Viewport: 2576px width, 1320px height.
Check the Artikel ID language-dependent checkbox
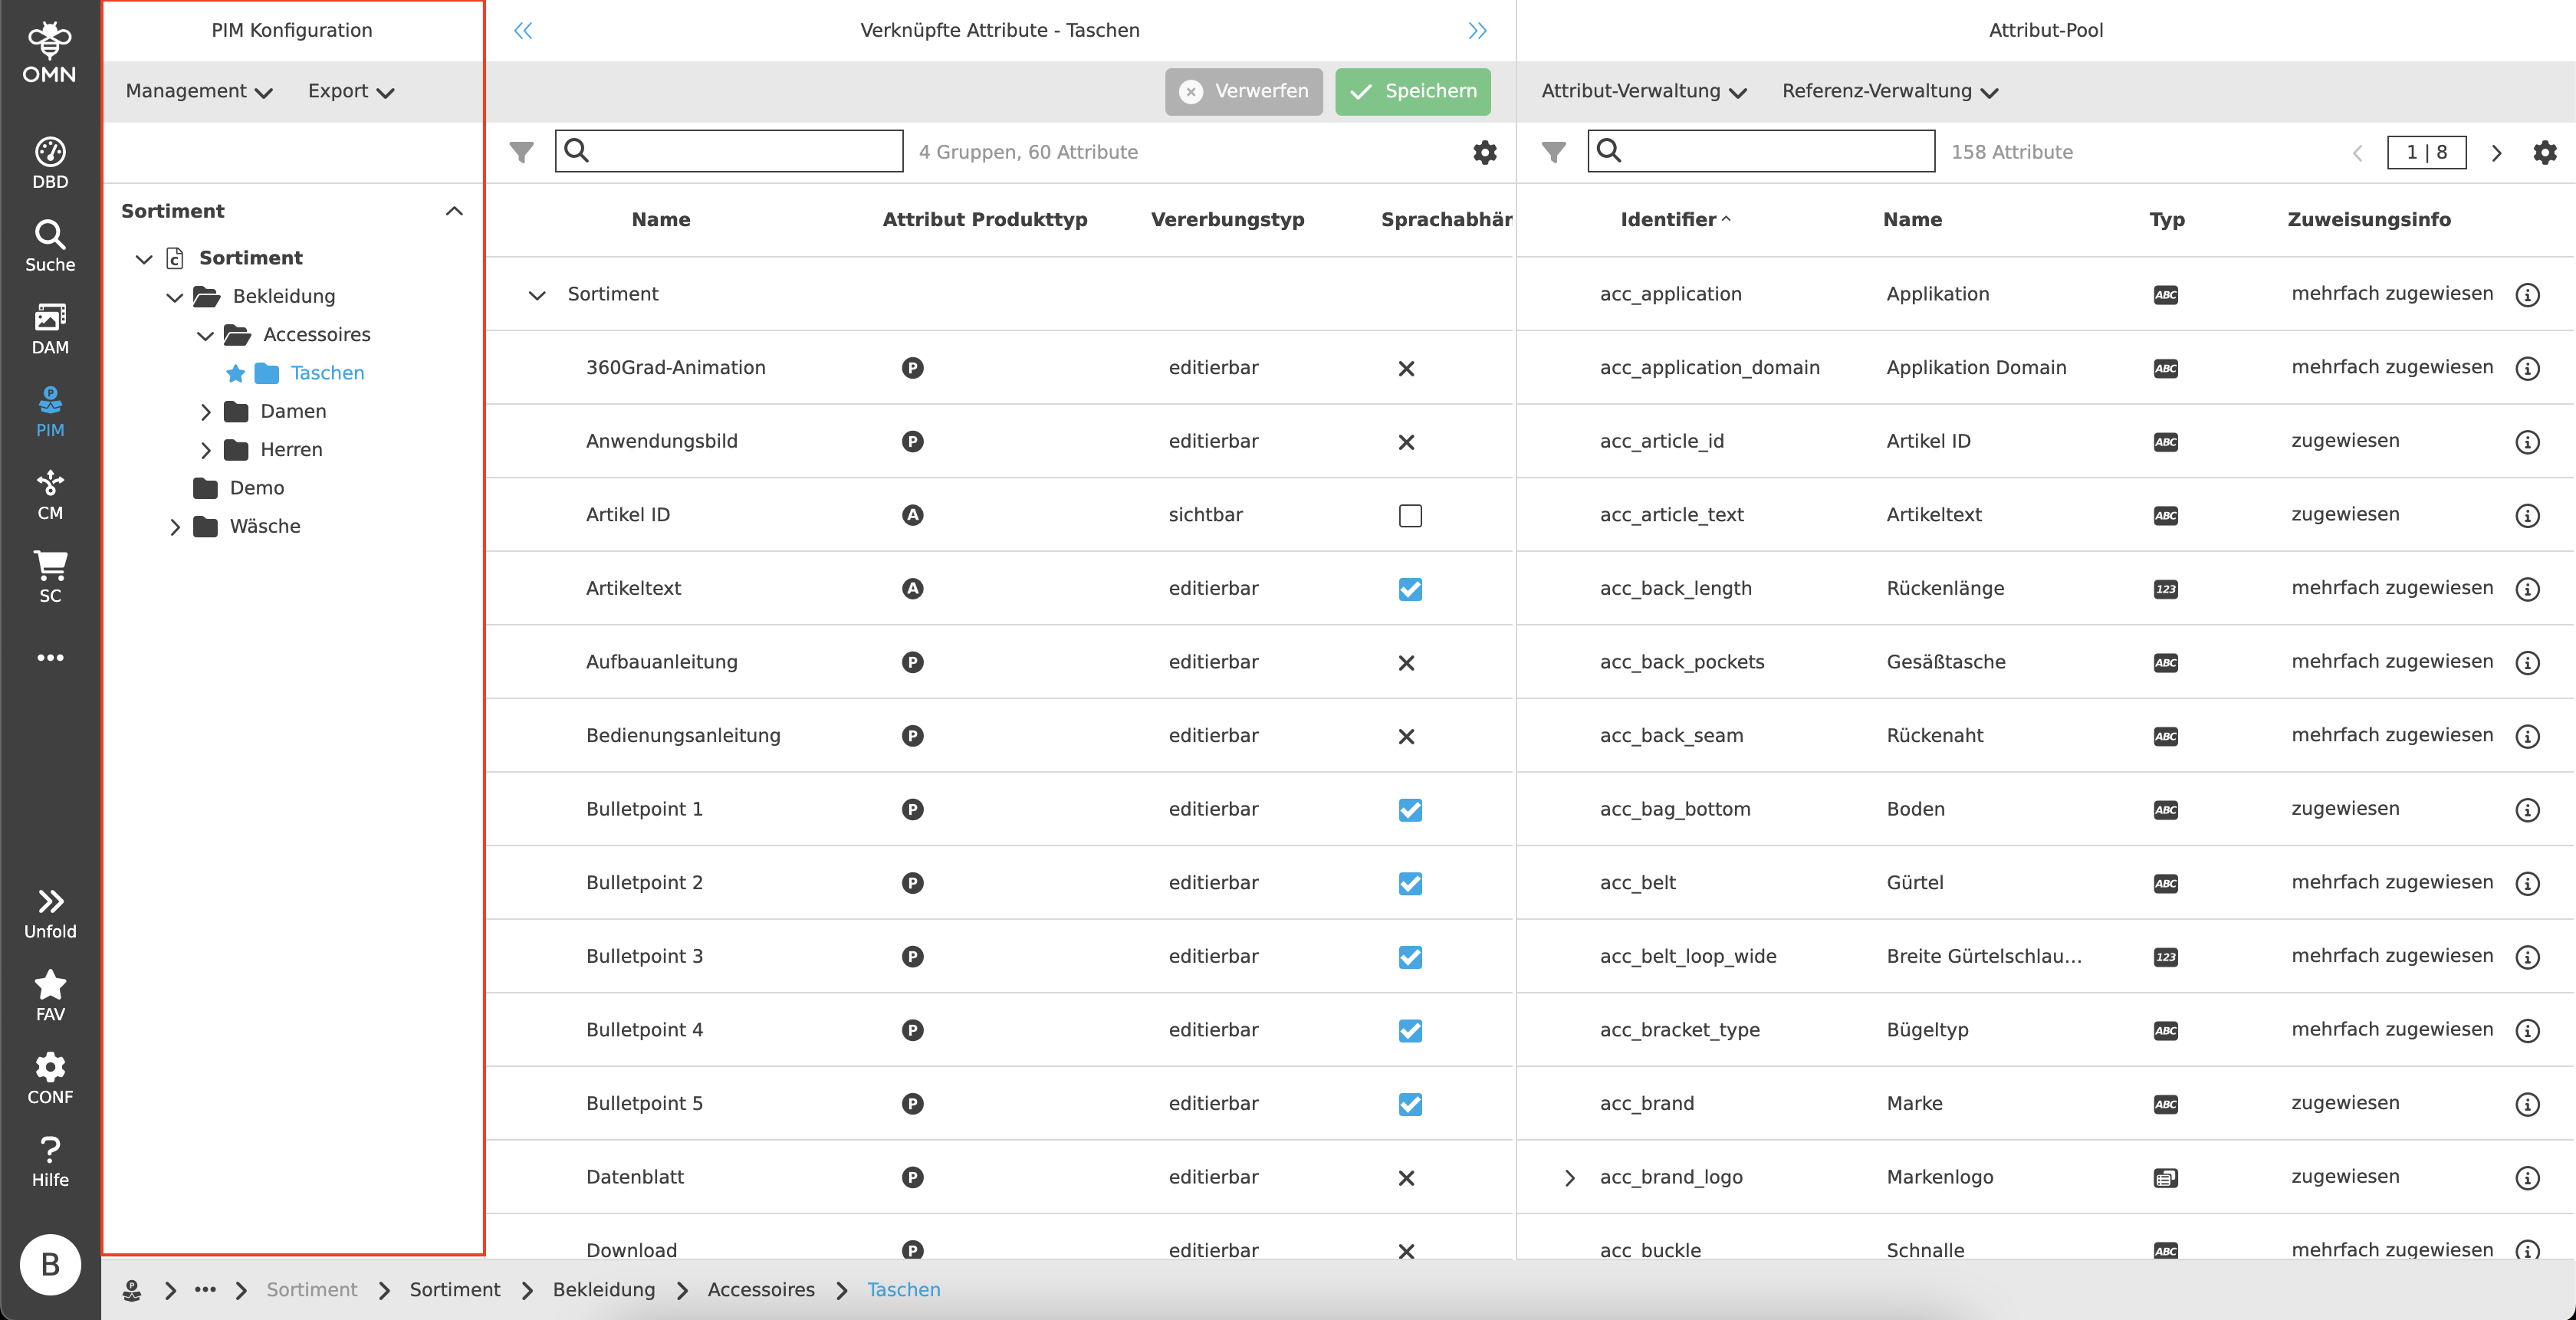(1410, 515)
